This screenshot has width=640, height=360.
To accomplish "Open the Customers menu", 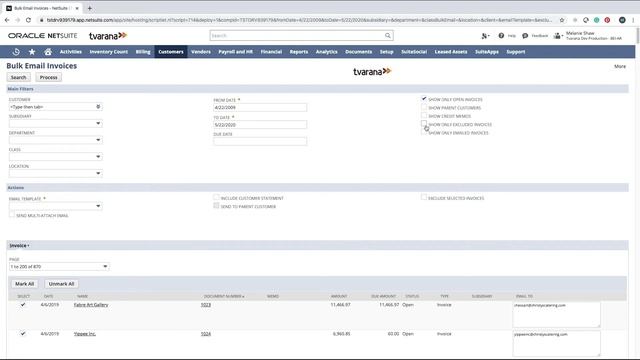I will click(x=171, y=52).
